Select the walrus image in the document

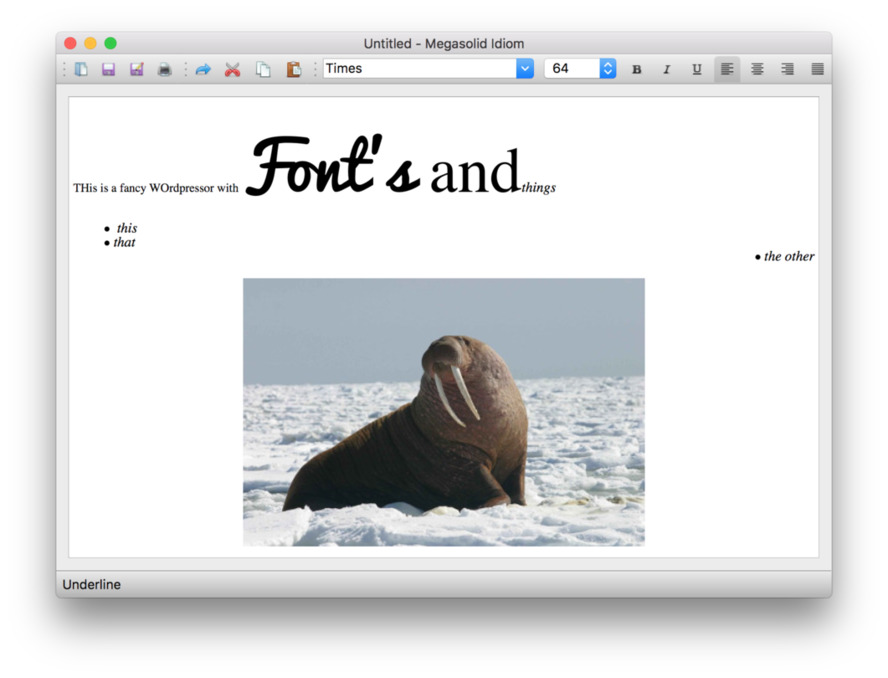(443, 410)
